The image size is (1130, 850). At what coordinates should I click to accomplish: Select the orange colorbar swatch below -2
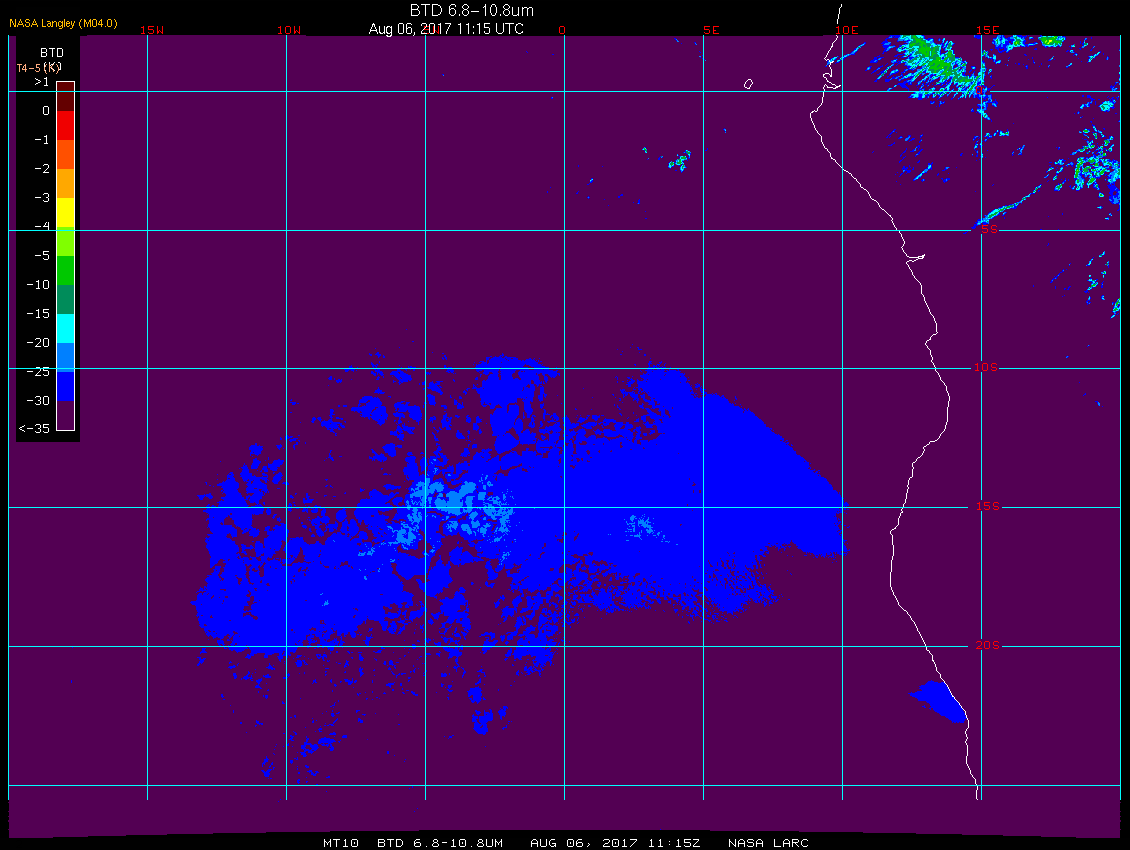[66, 184]
